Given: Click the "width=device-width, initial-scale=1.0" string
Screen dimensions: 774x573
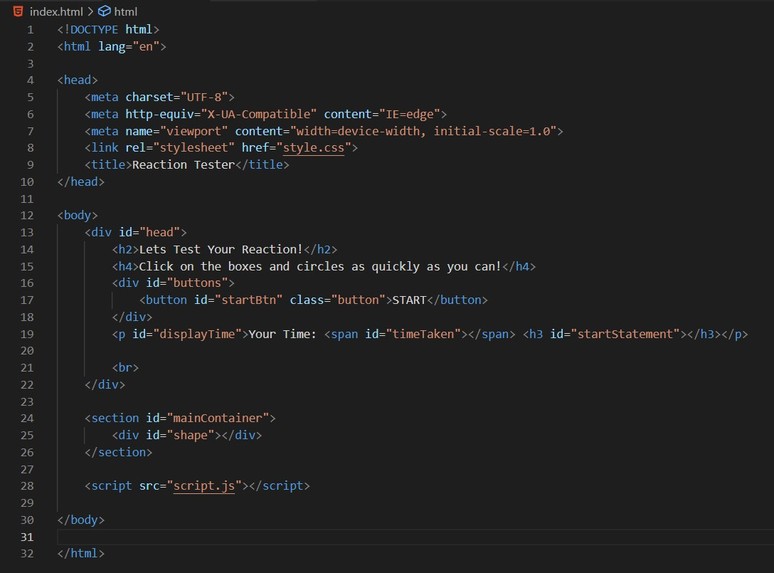Looking at the screenshot, I should point(423,131).
